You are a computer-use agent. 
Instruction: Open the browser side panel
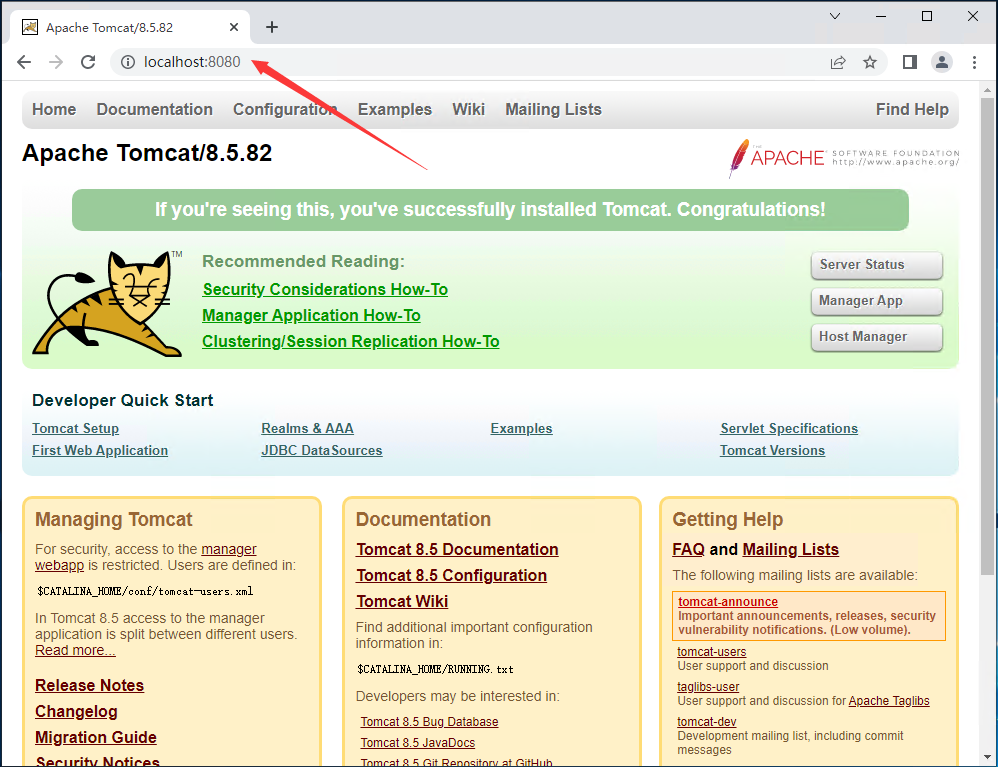point(910,62)
